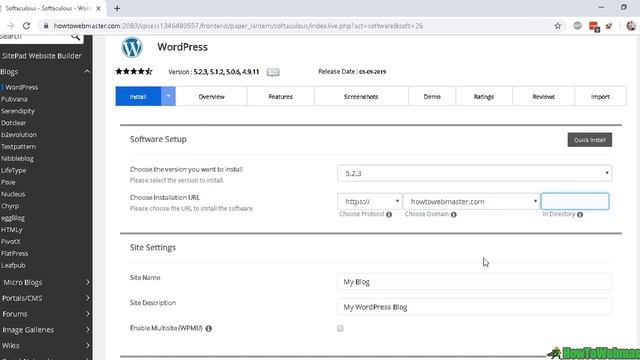640x360 pixels.
Task: Click the search magnifier icon in sidebar
Action: [75, 37]
